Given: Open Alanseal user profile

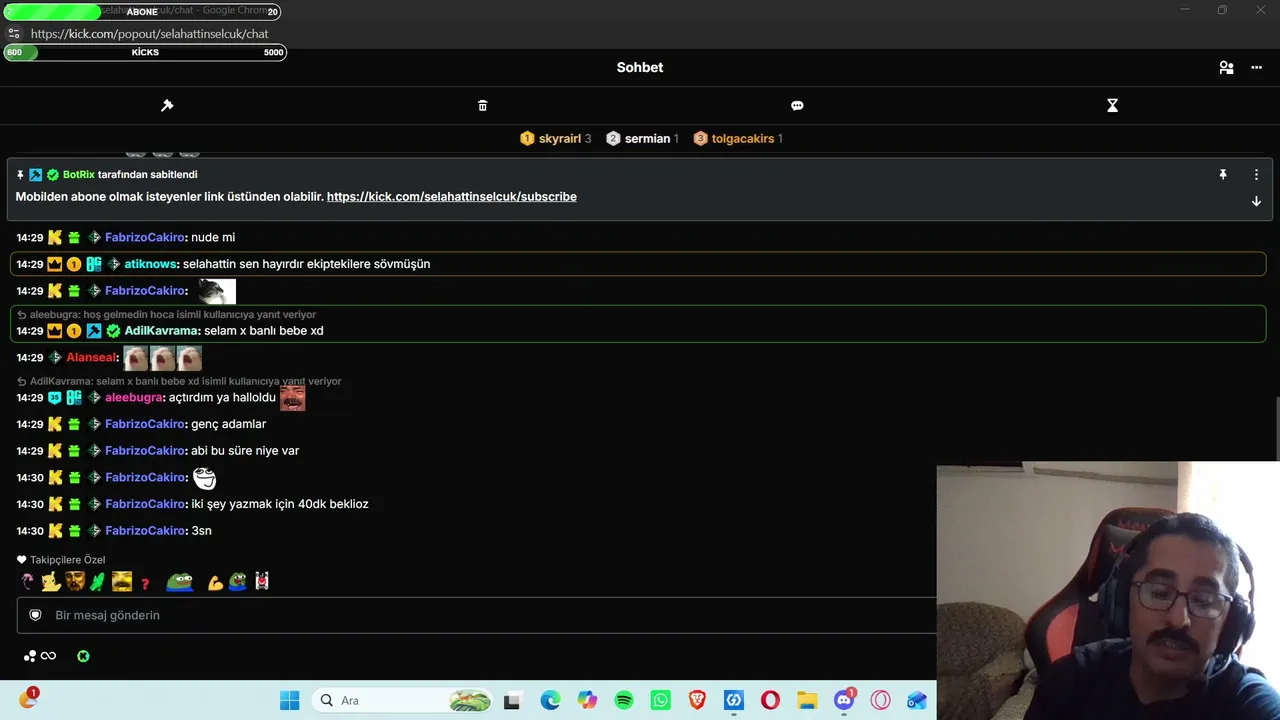Looking at the screenshot, I should [91, 358].
